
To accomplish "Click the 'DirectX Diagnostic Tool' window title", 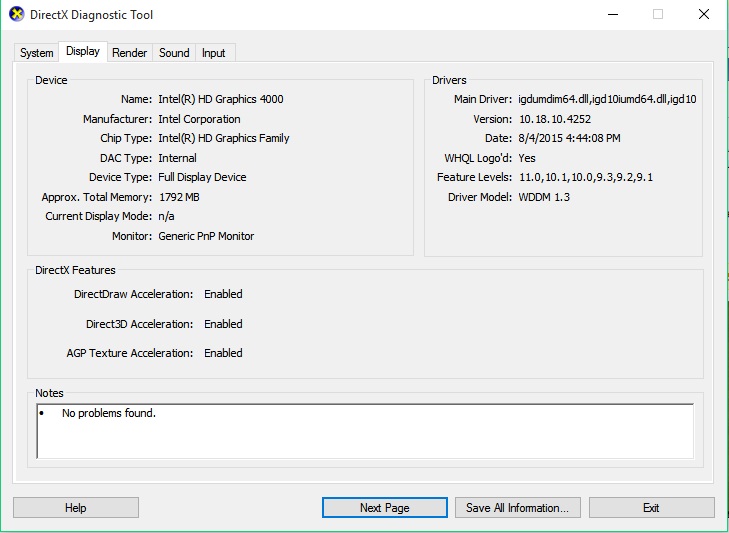I will (x=91, y=14).
